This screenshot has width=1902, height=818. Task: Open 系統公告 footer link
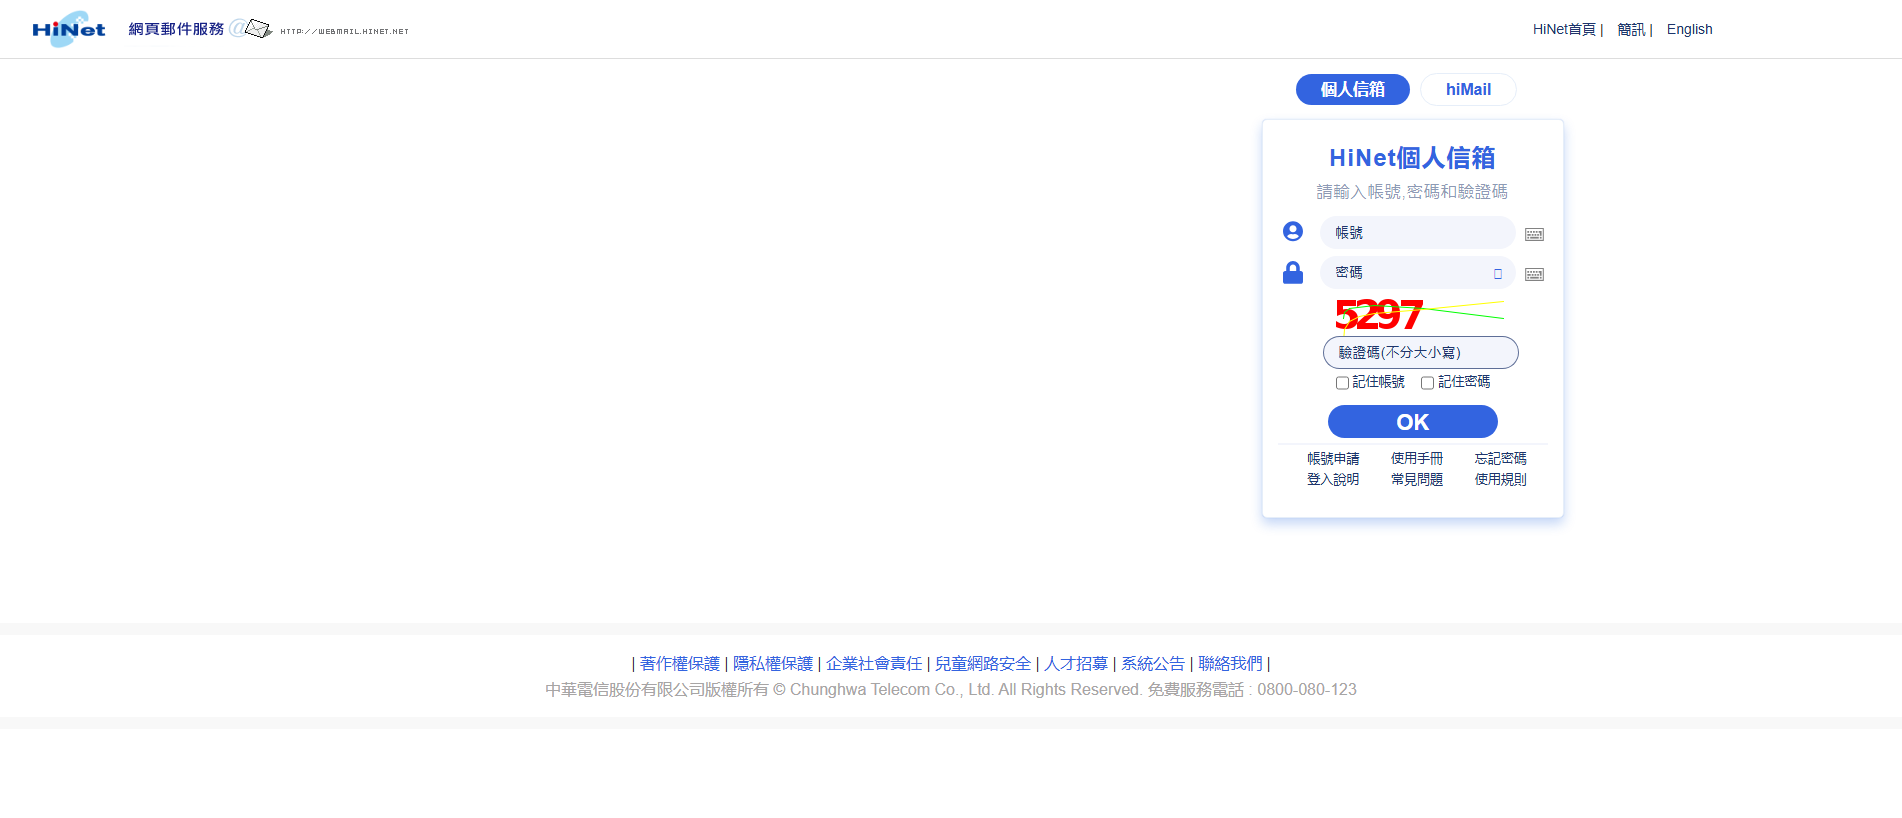(x=1153, y=663)
